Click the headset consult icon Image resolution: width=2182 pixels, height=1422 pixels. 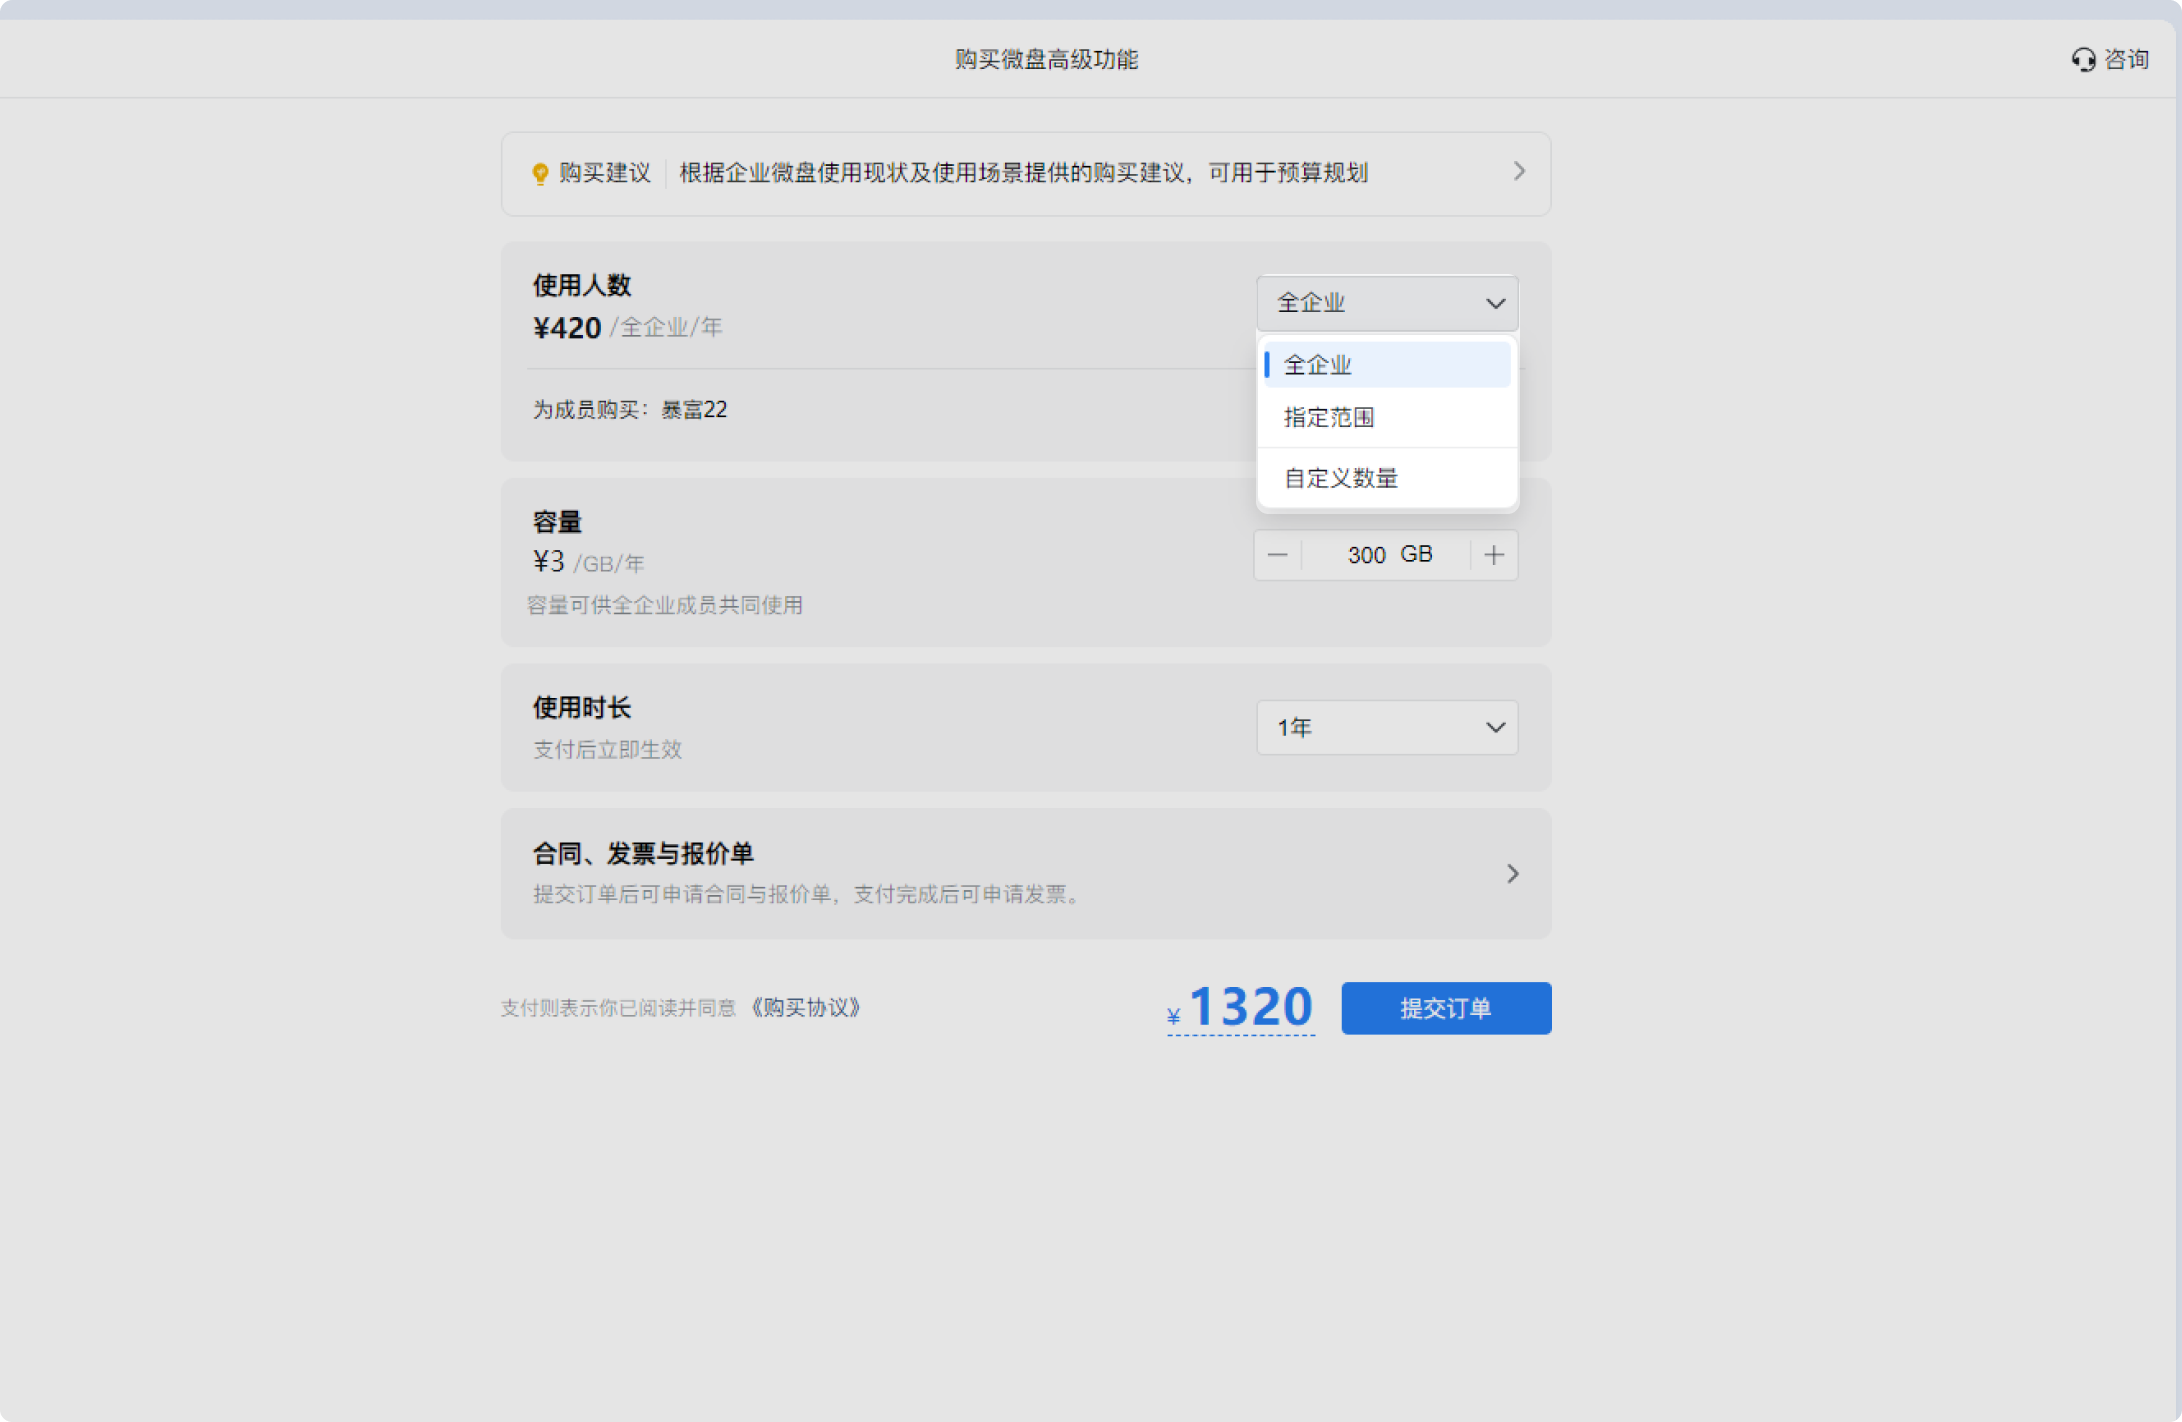(2083, 60)
